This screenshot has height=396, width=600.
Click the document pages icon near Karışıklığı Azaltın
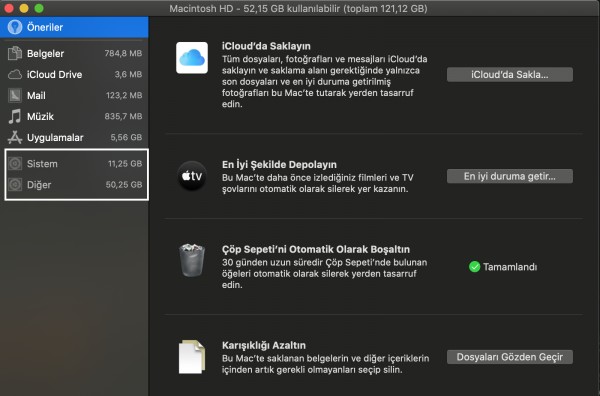click(192, 357)
